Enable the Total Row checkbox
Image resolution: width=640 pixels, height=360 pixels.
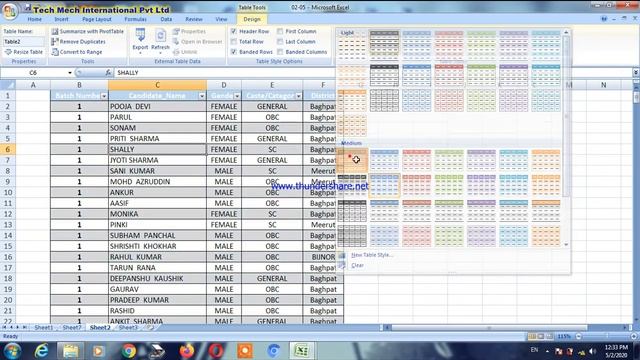click(x=234, y=42)
